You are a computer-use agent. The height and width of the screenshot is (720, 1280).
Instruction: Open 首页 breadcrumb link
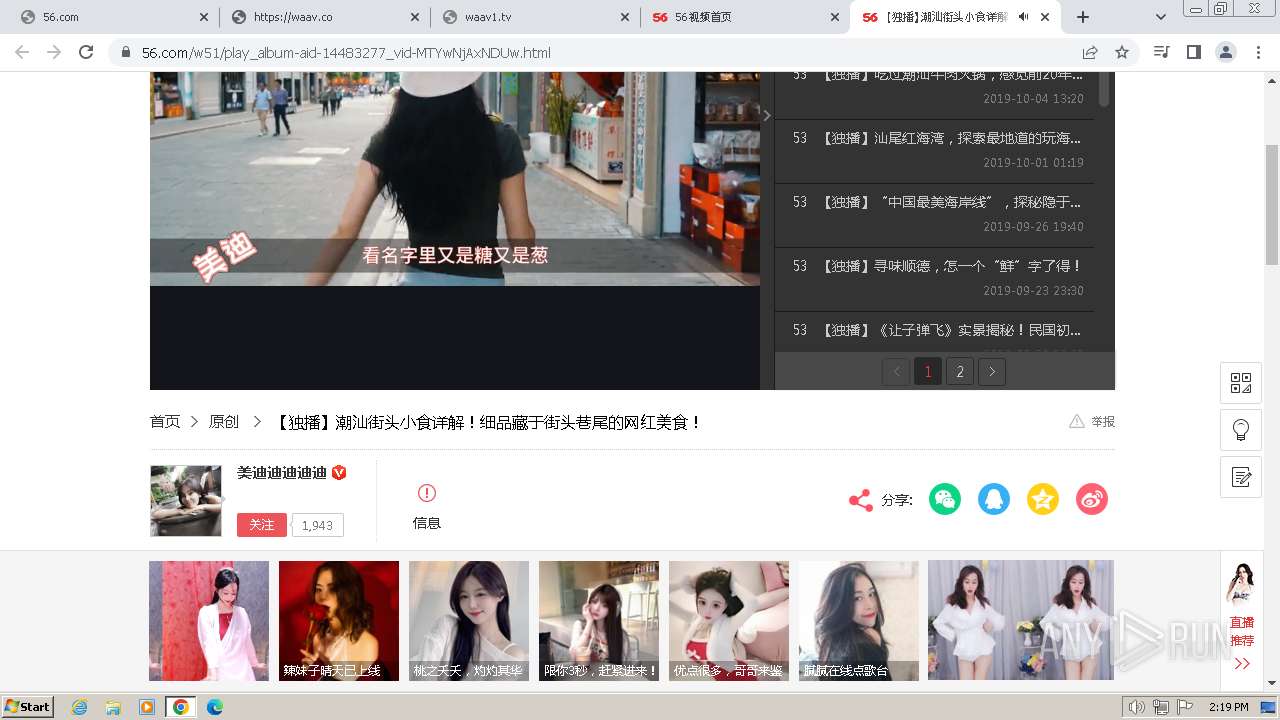click(165, 422)
